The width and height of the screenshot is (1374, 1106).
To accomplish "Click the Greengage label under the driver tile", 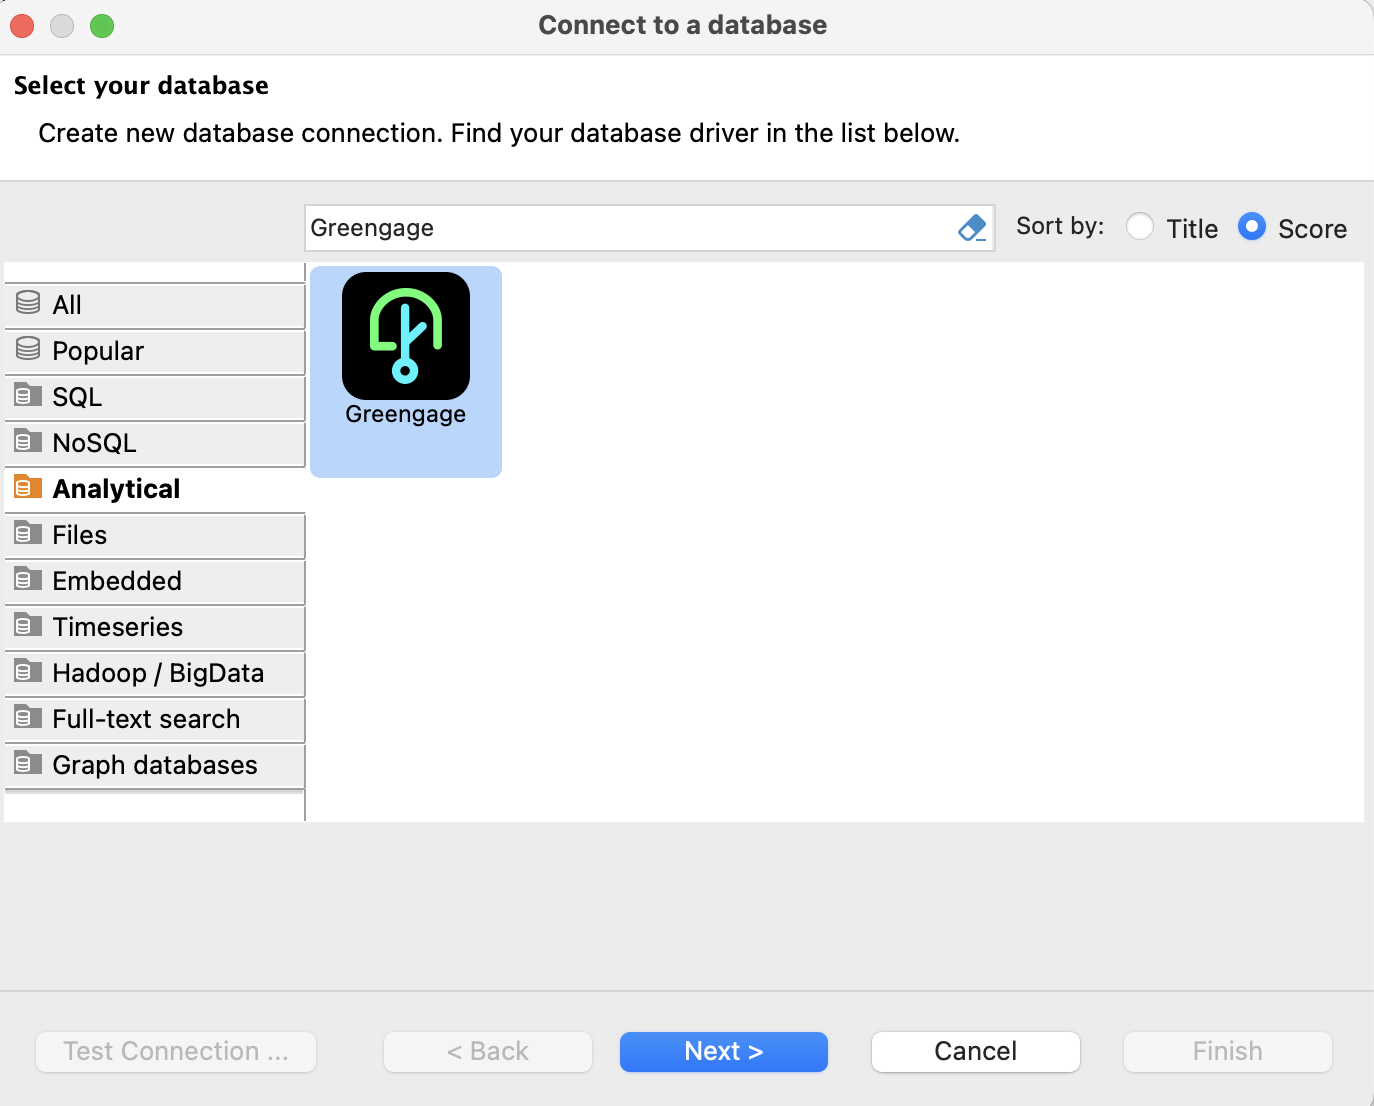I will pyautogui.click(x=405, y=414).
